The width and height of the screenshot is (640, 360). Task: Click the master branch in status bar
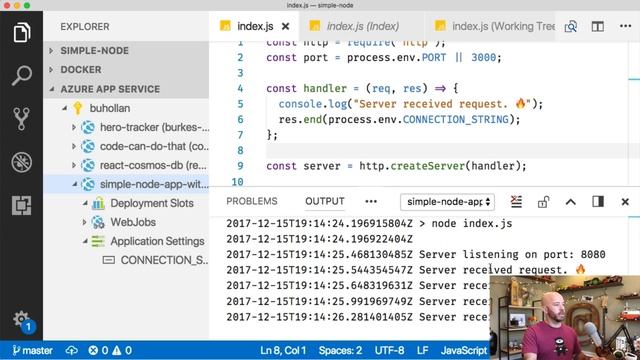[33, 350]
